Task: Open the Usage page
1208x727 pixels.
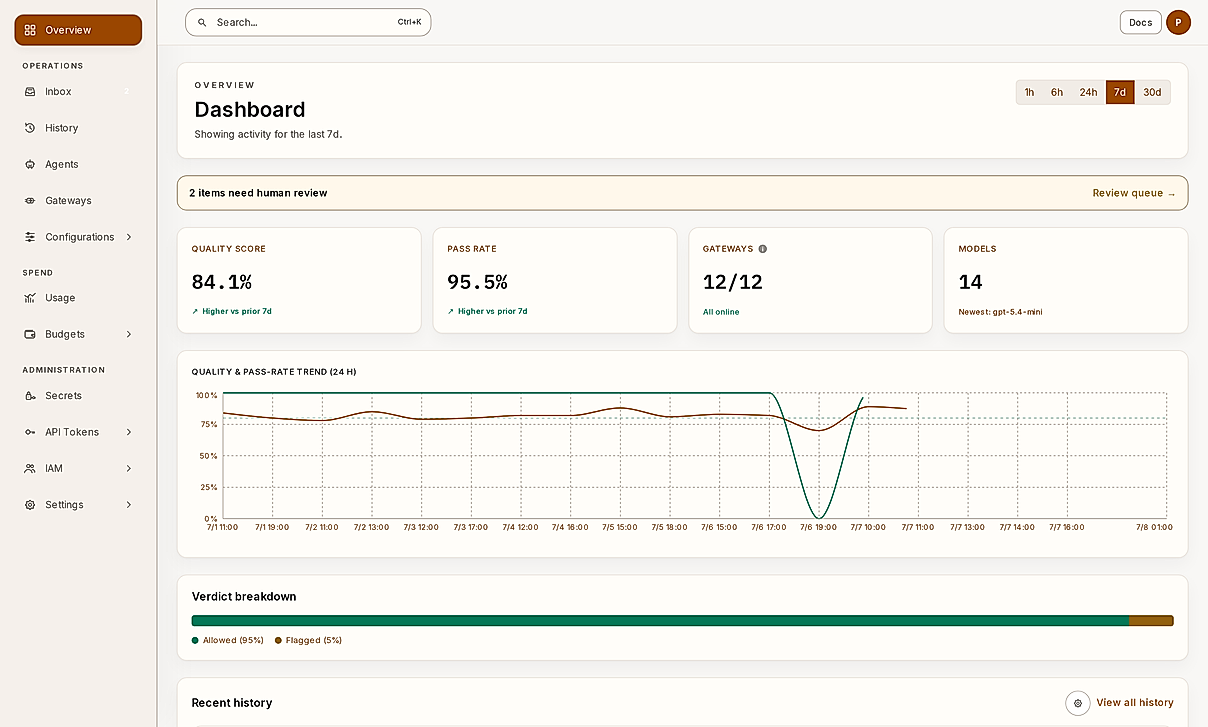Action: pyautogui.click(x=78, y=298)
